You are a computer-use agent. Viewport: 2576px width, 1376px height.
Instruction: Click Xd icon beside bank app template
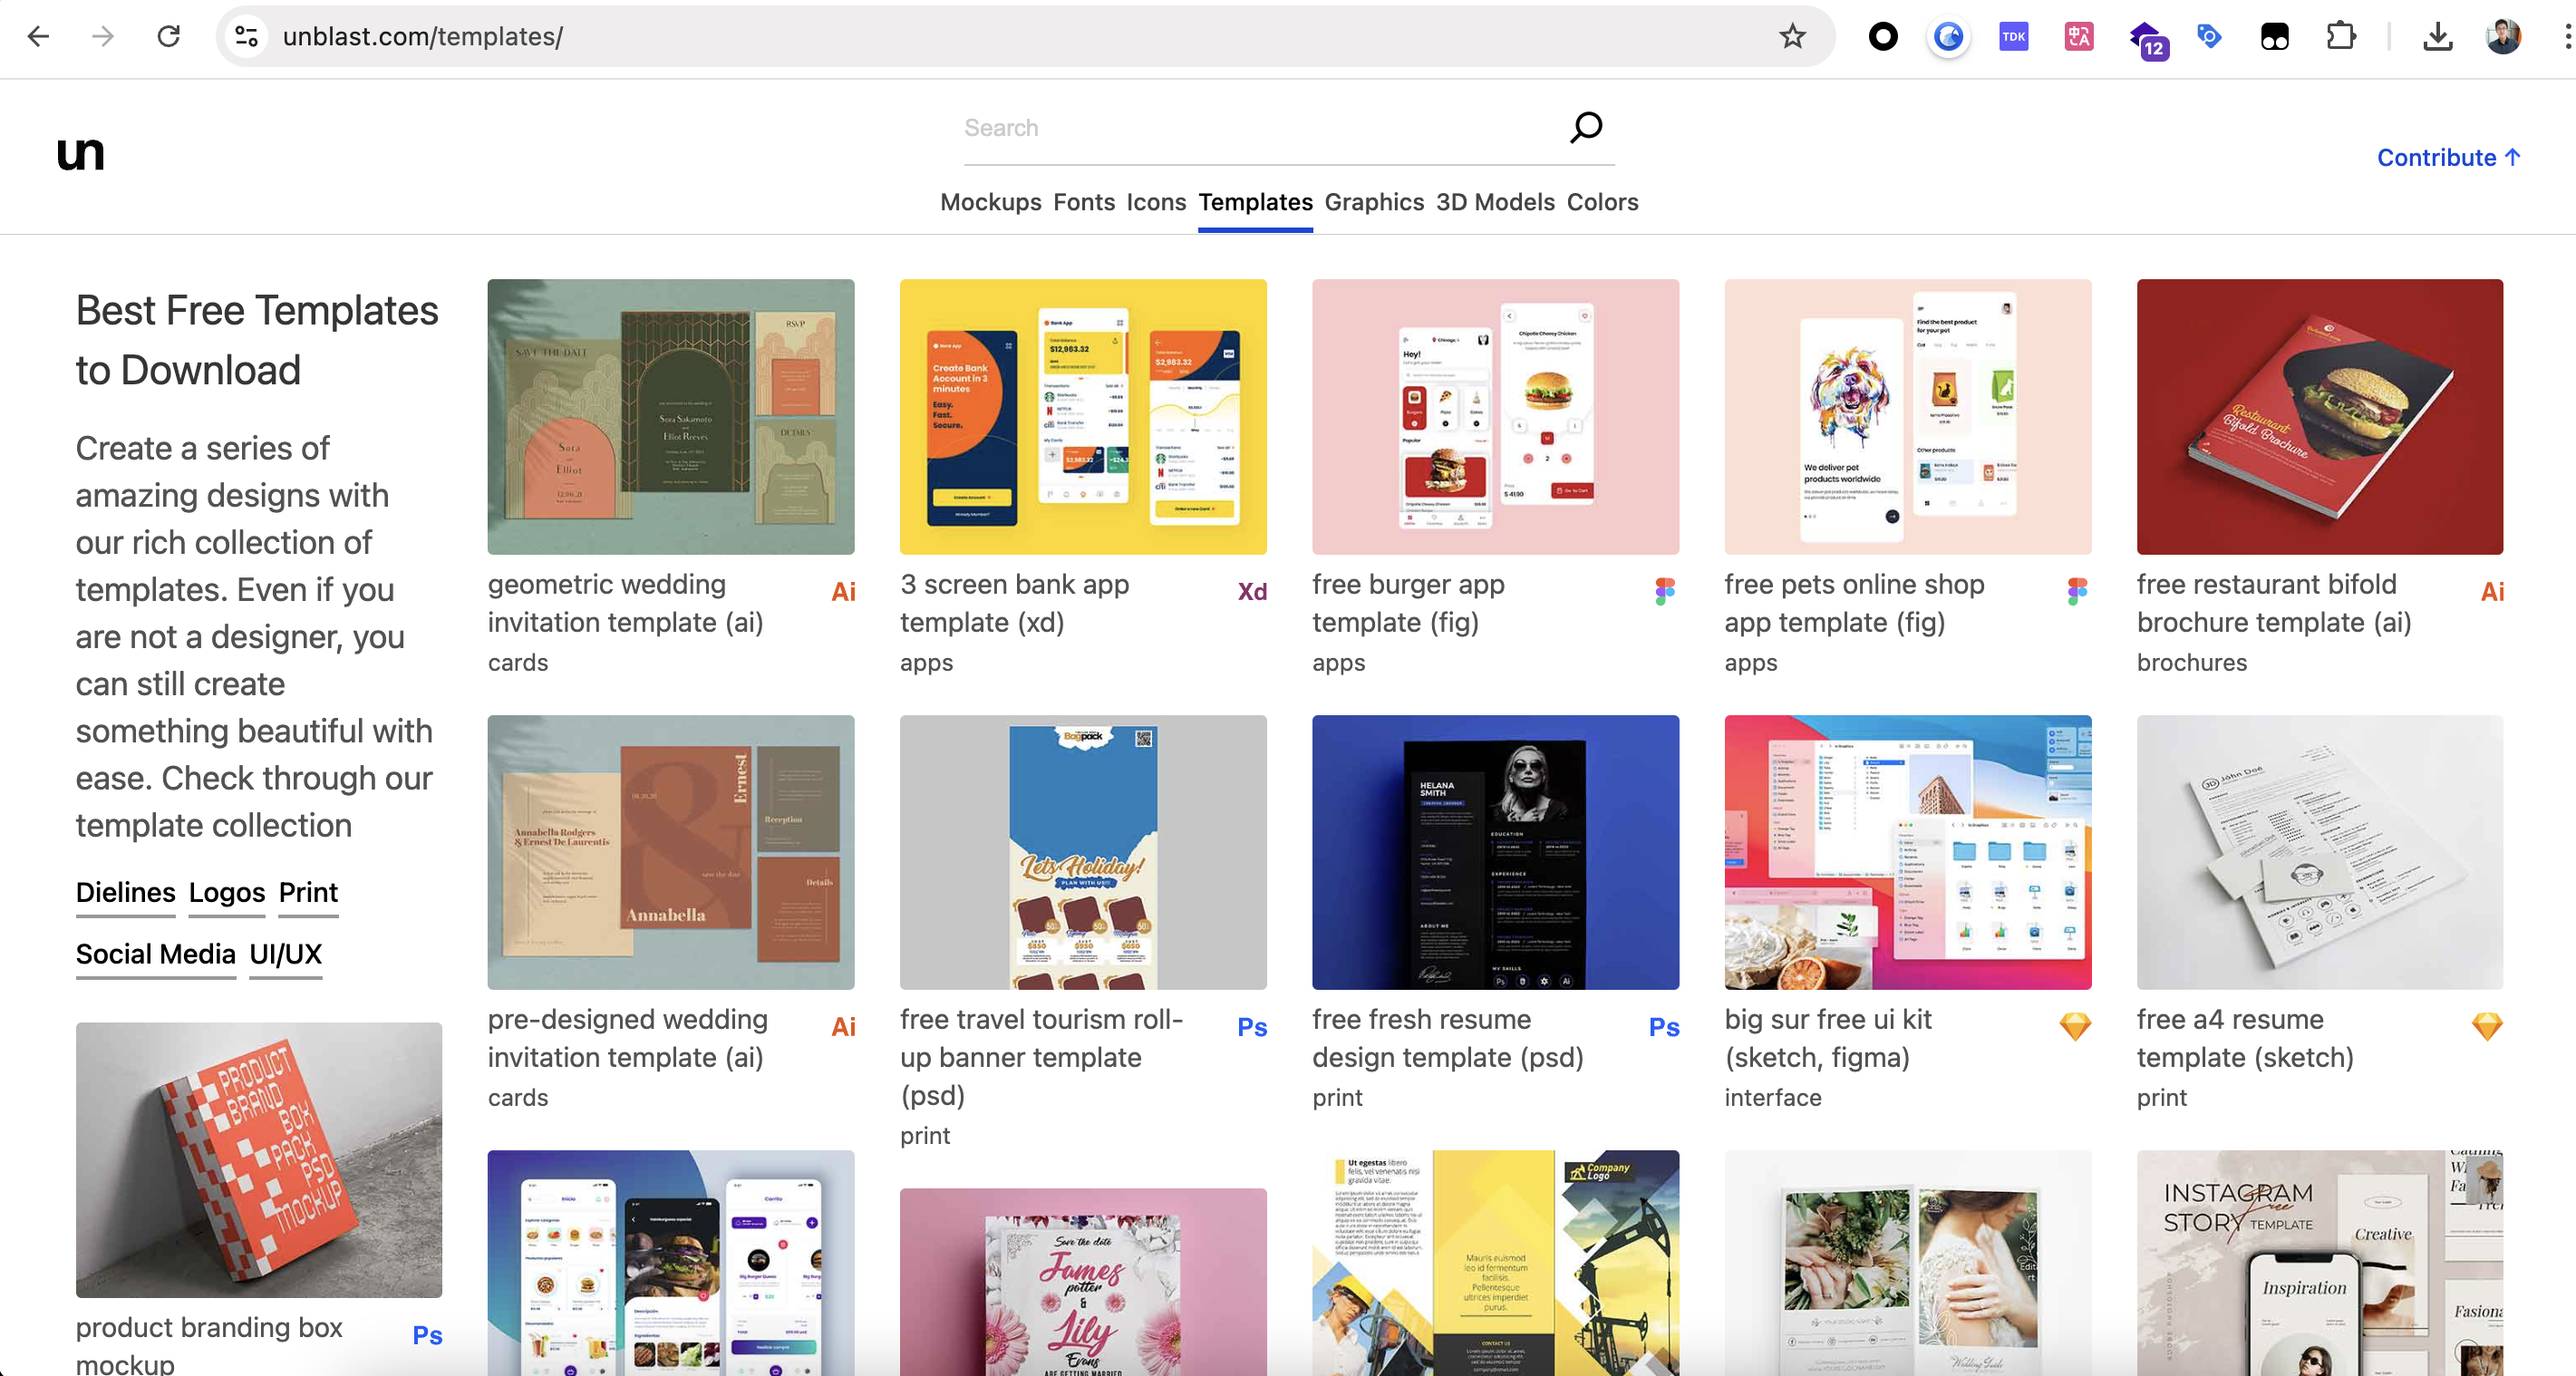tap(1252, 591)
